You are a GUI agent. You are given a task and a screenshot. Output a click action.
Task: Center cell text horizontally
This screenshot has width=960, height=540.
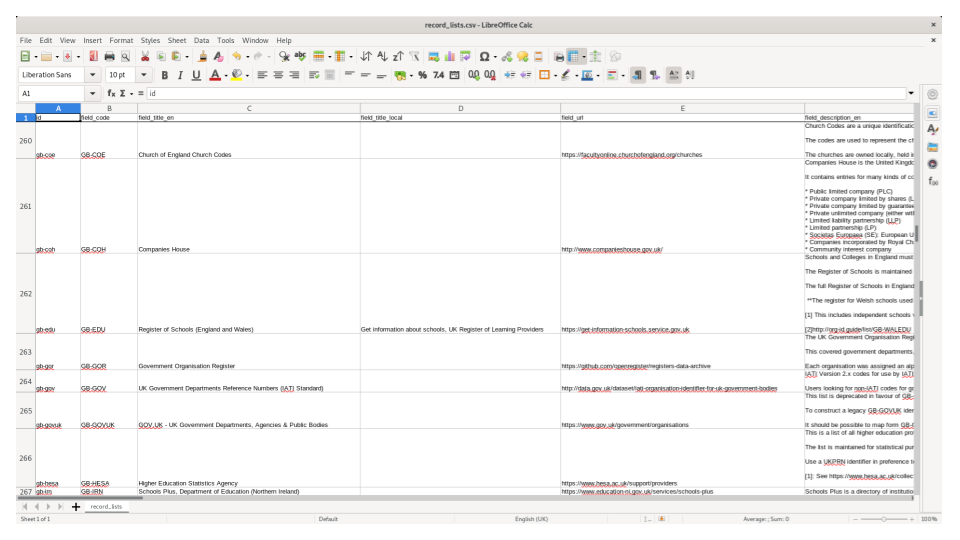pyautogui.click(x=278, y=75)
